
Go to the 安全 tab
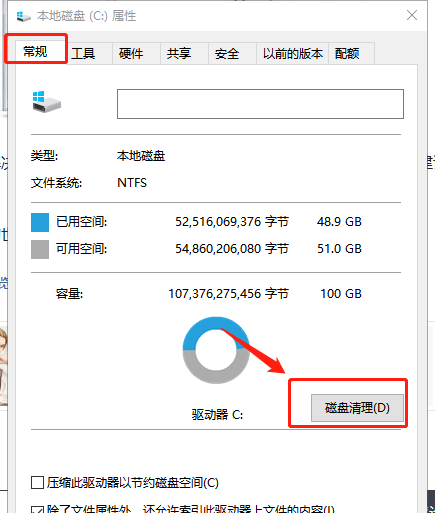pos(232,53)
